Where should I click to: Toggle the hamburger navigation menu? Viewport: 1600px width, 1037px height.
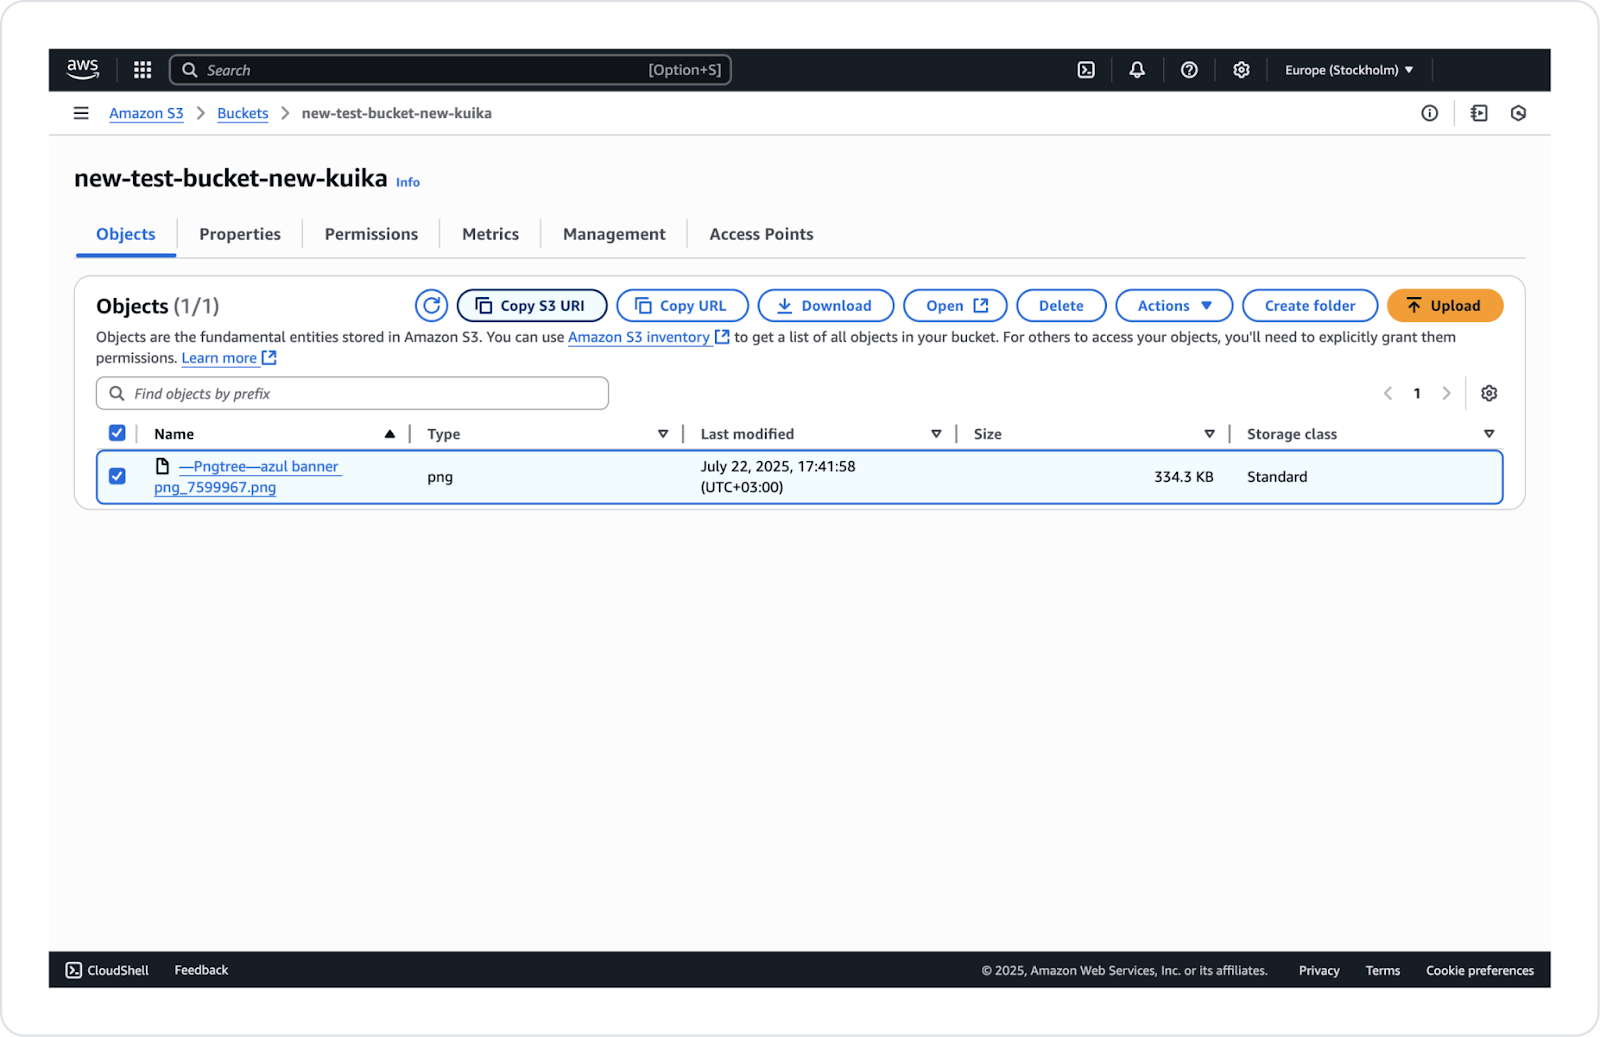(81, 113)
